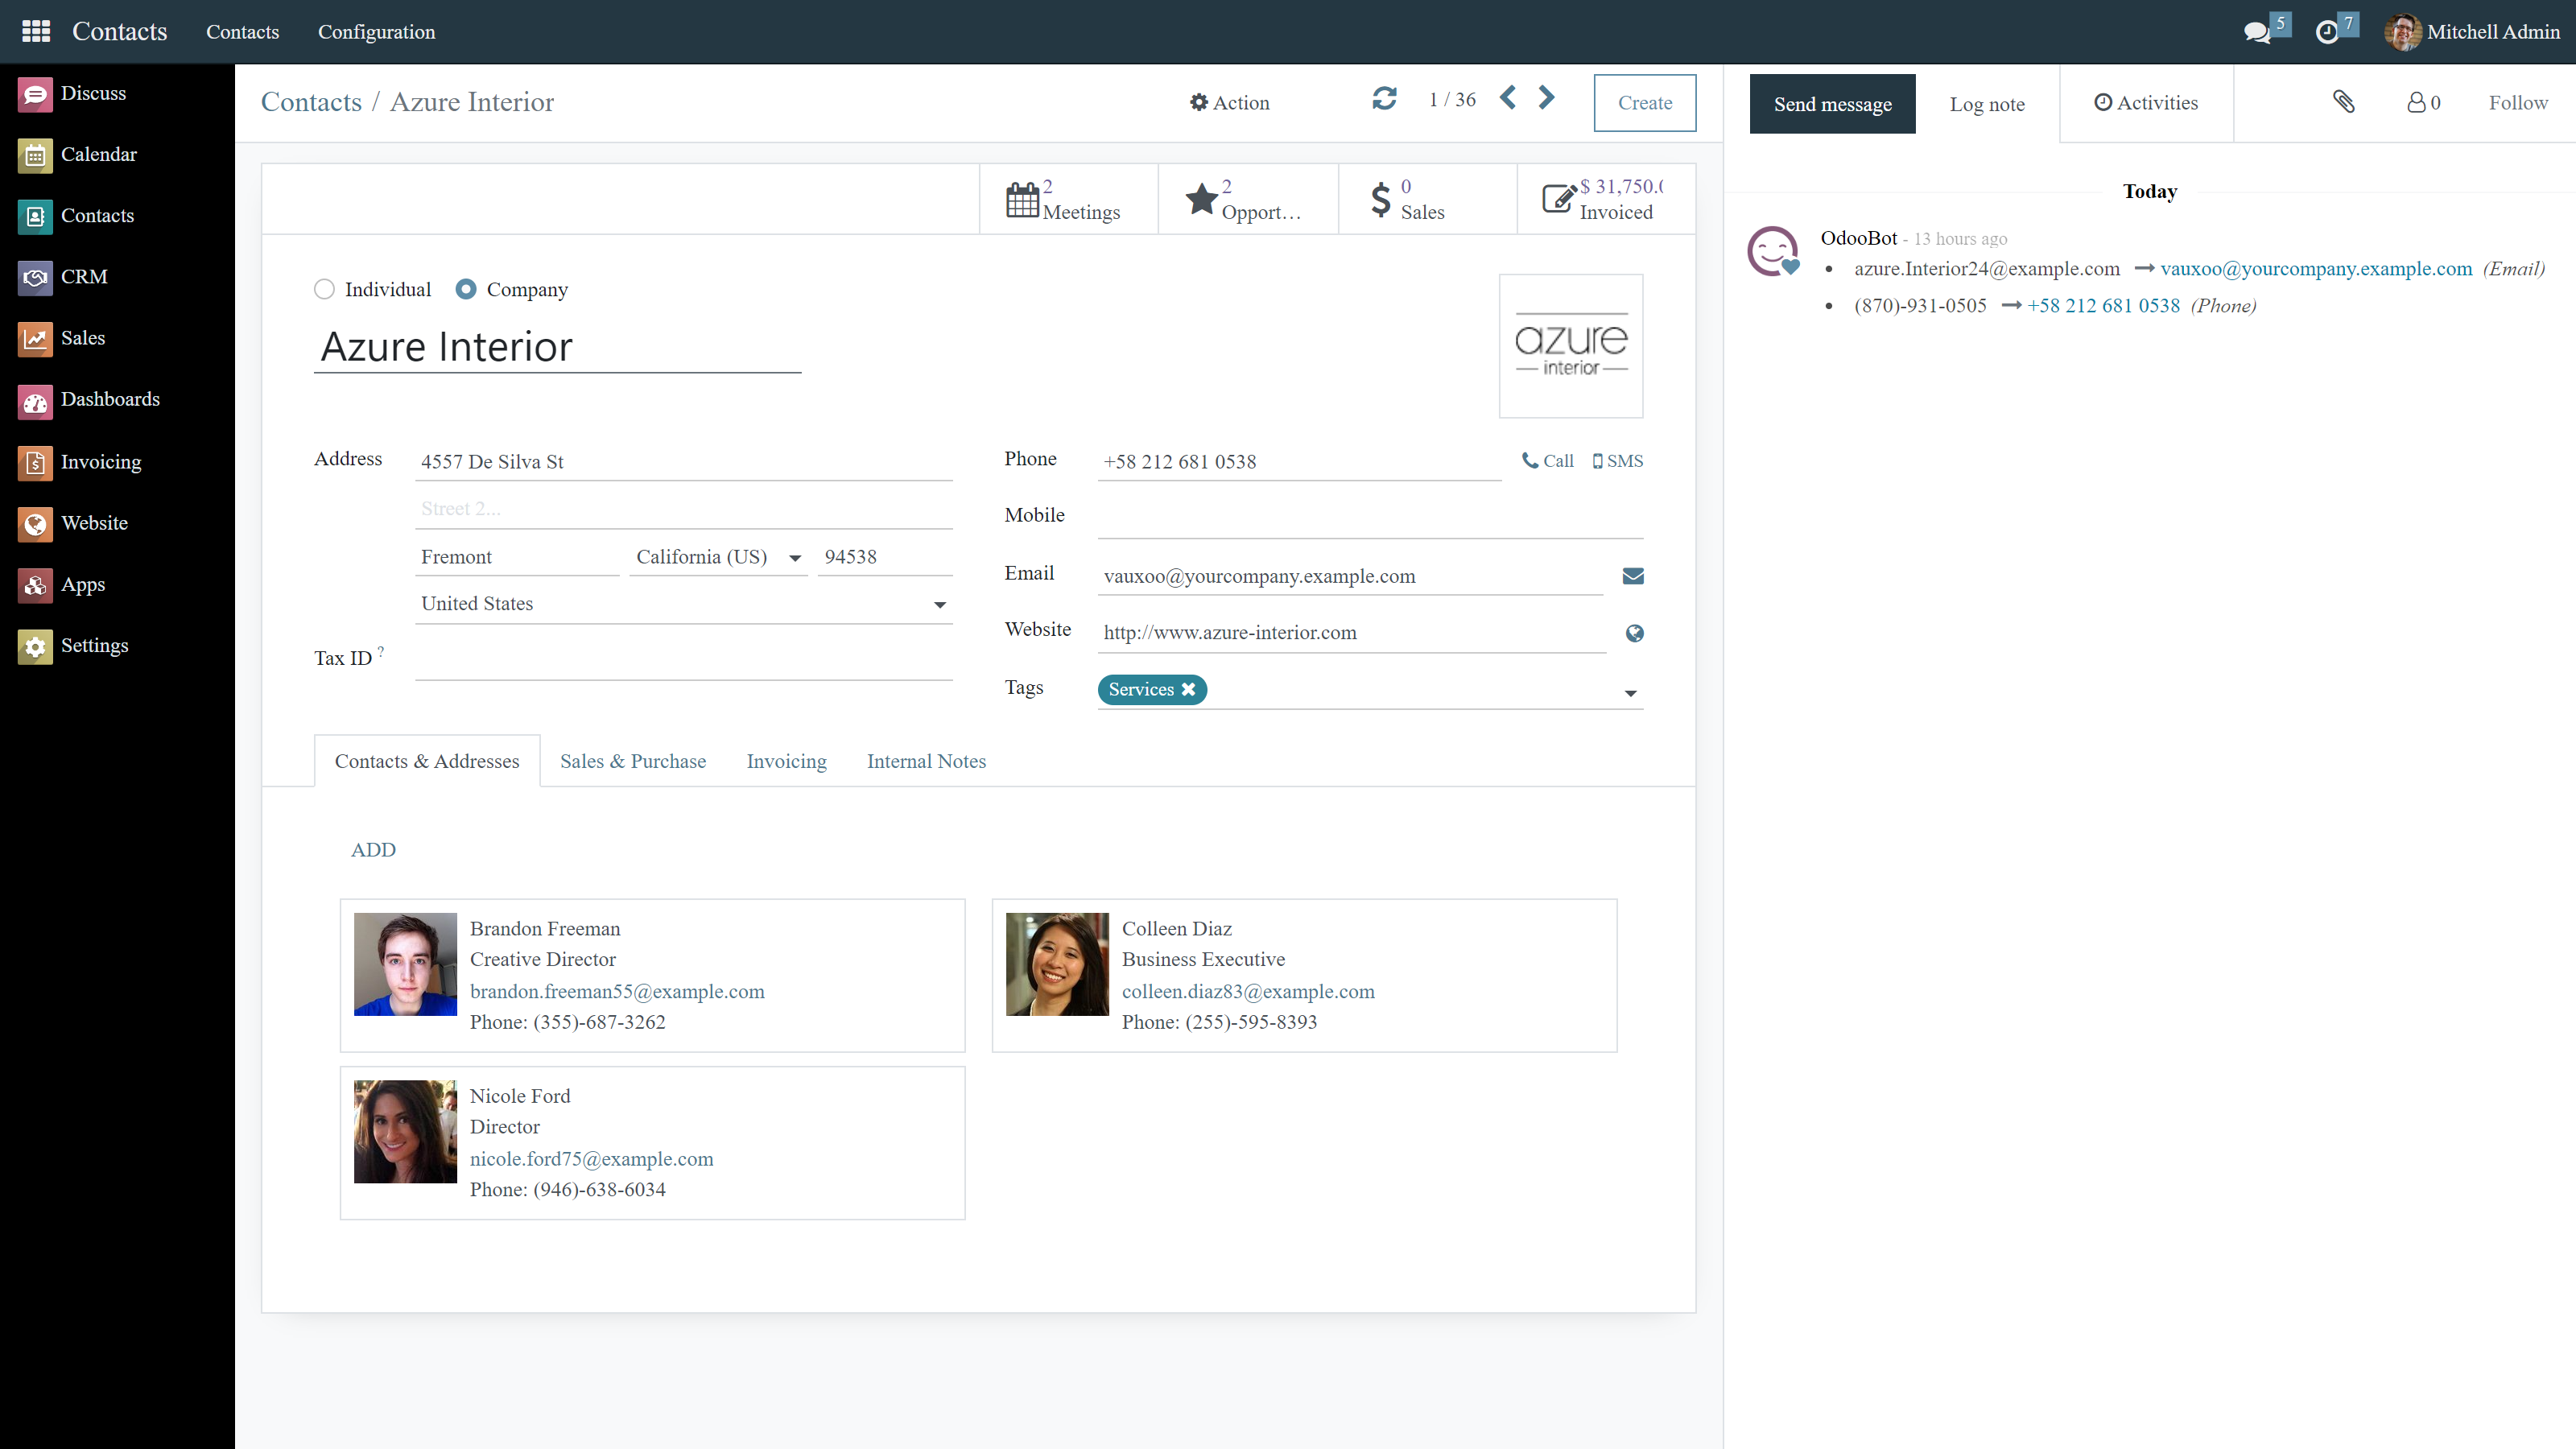Viewport: 2576px width, 1449px height.
Task: Click the ADD link for contacts
Action: click(373, 850)
